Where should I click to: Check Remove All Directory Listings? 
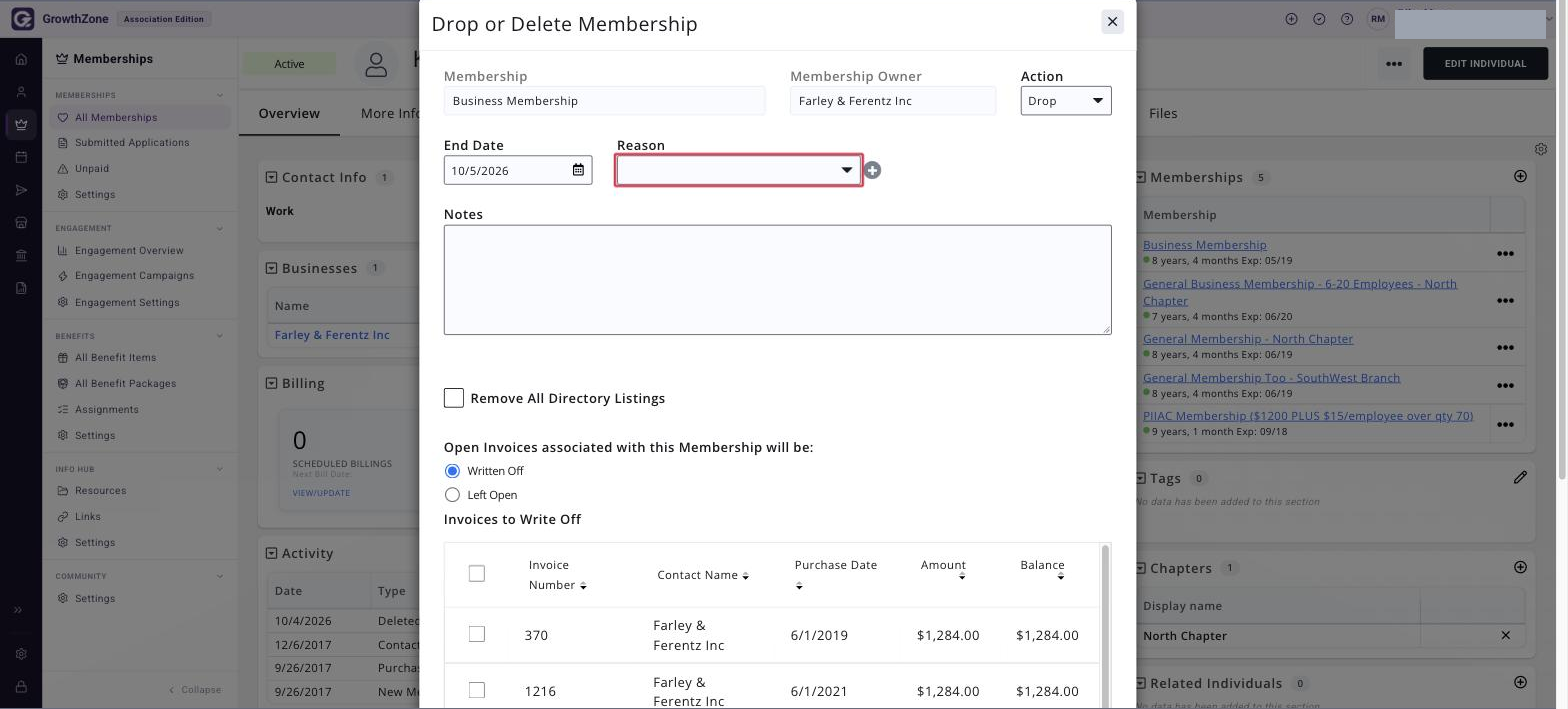click(x=454, y=398)
